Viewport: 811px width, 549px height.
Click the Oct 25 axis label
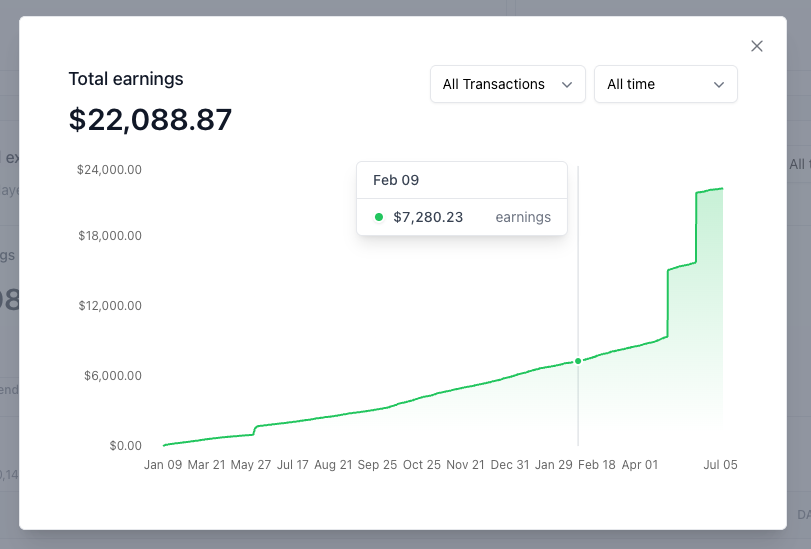tap(422, 465)
